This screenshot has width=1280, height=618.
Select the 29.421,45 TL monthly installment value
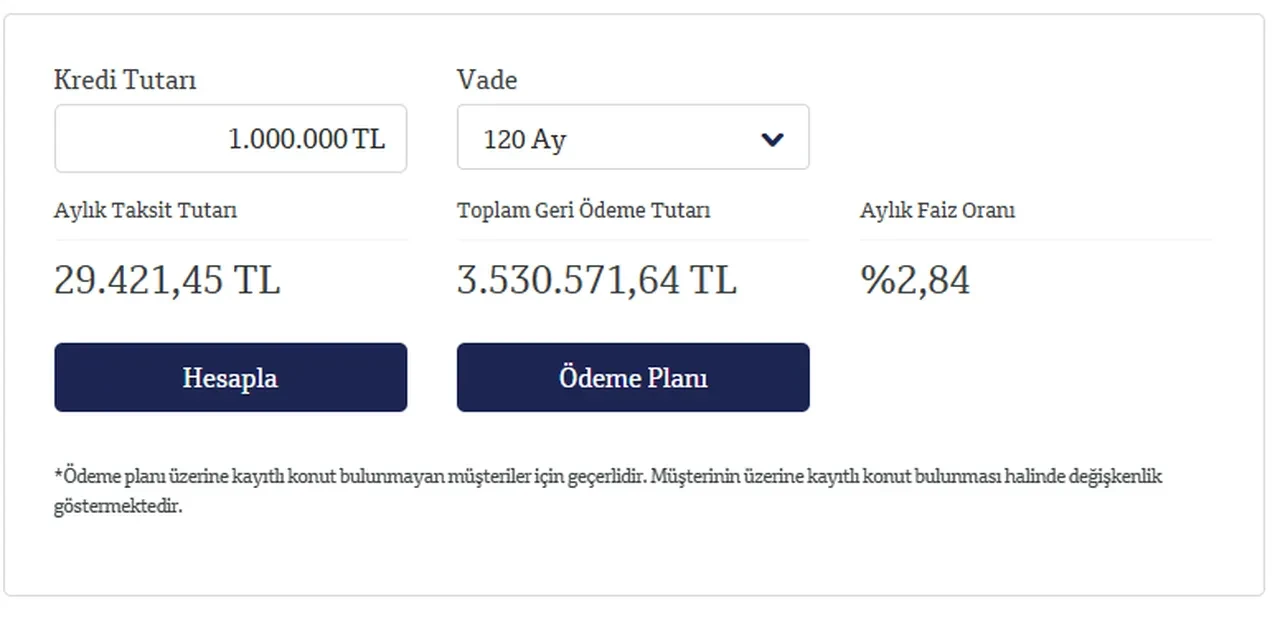(x=166, y=281)
